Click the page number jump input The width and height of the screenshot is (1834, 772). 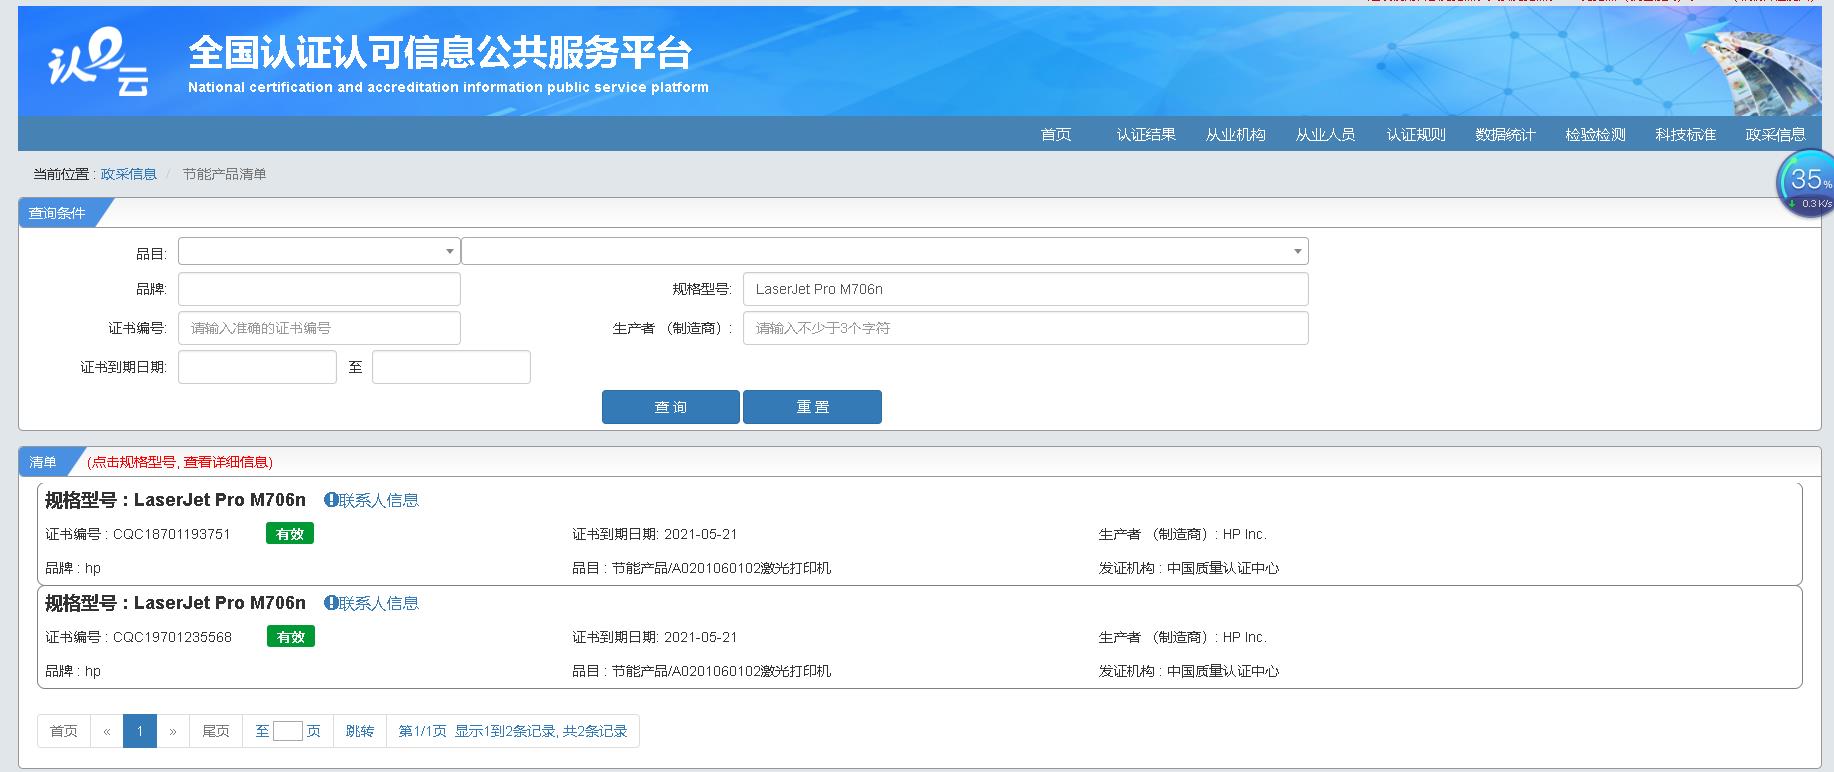point(288,731)
